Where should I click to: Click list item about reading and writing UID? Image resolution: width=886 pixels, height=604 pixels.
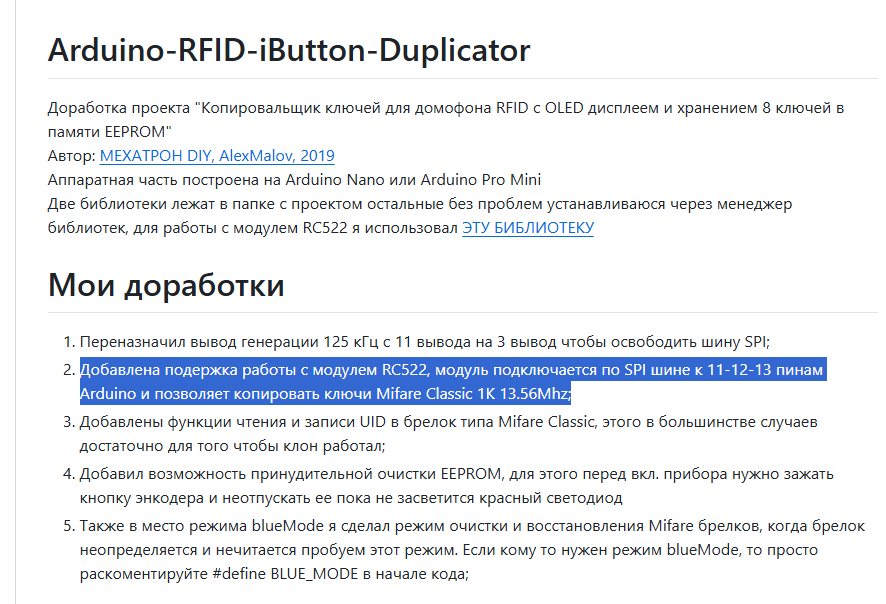(448, 434)
